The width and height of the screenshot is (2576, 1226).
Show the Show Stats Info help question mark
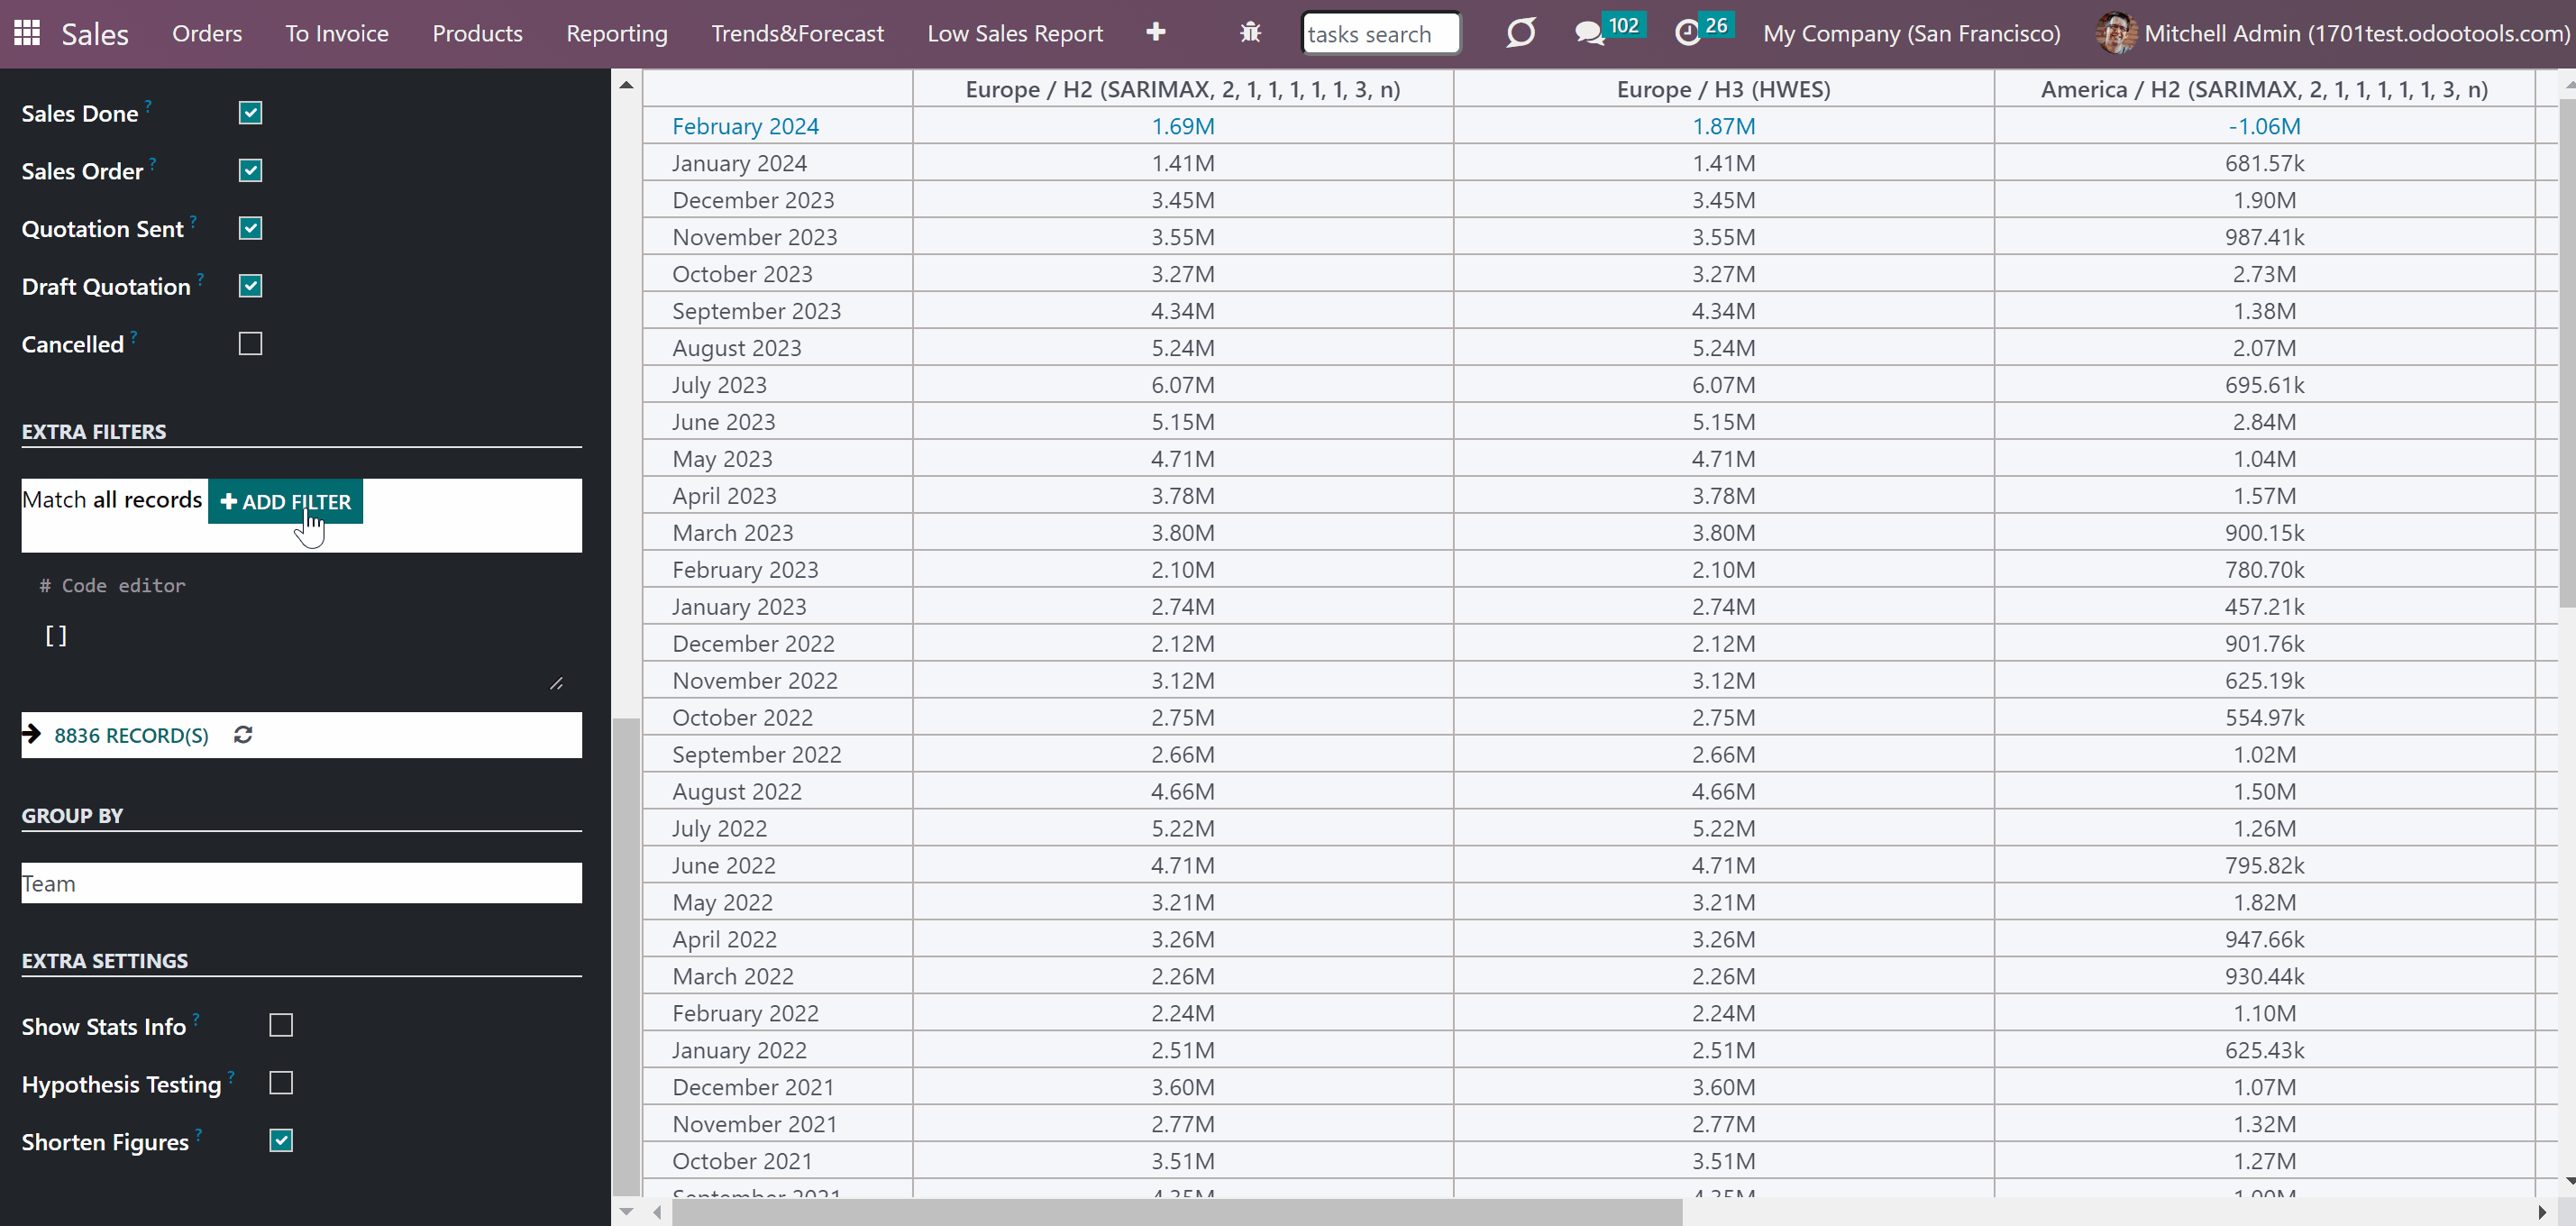coord(196,1018)
